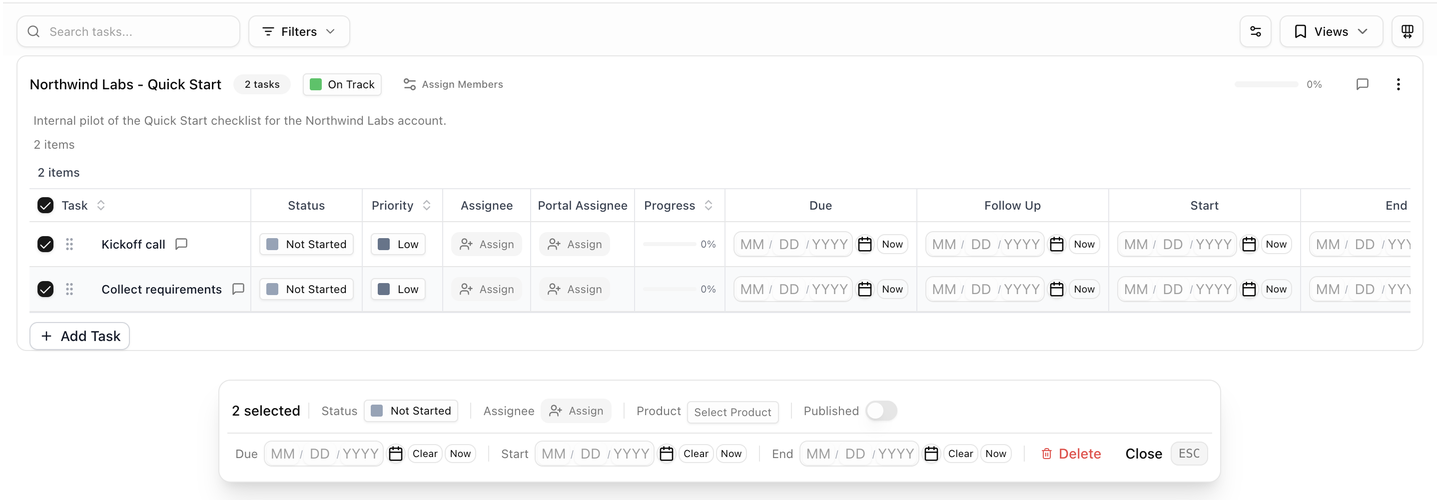1440x500 pixels.
Task: Focus the Search tasks input field
Action: (128, 32)
